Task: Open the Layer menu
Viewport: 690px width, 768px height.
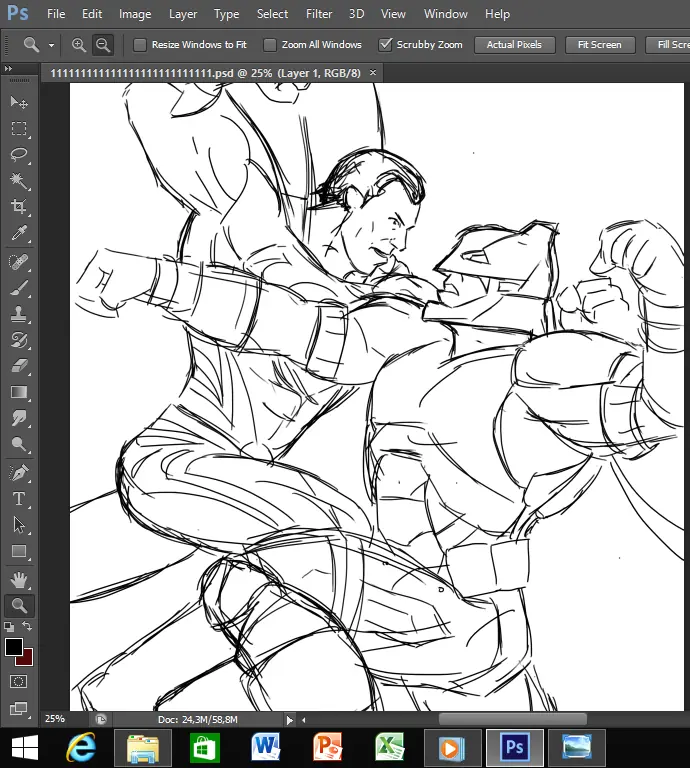Action: point(183,14)
